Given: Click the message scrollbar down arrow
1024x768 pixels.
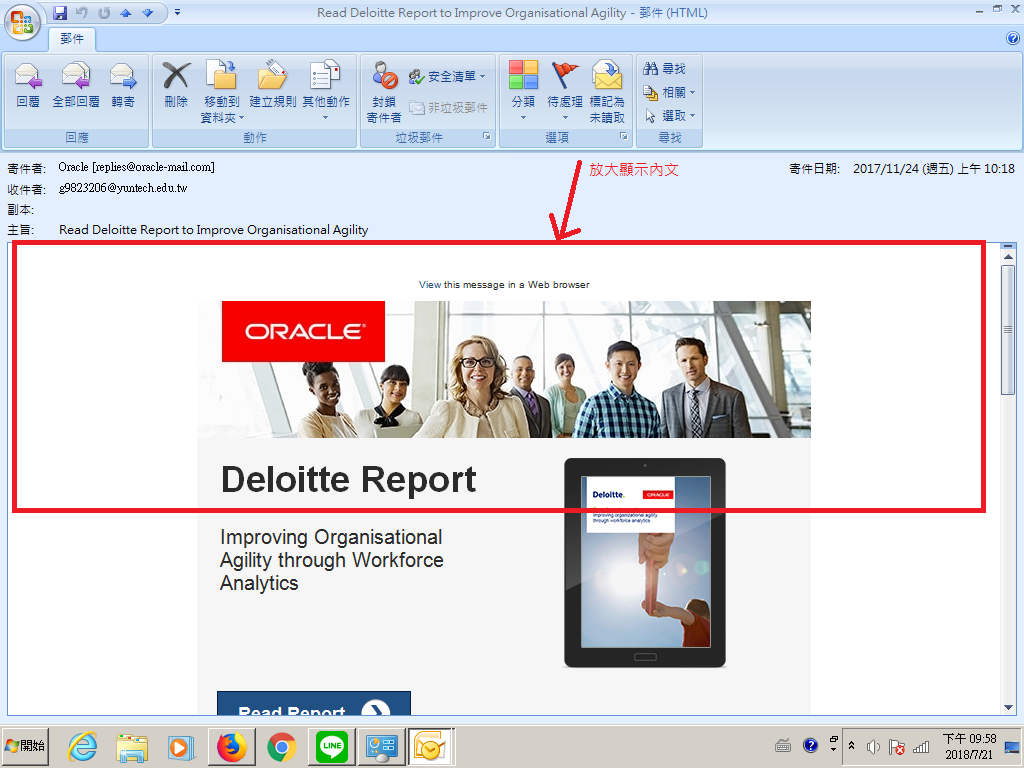Looking at the screenshot, I should point(1008,707).
